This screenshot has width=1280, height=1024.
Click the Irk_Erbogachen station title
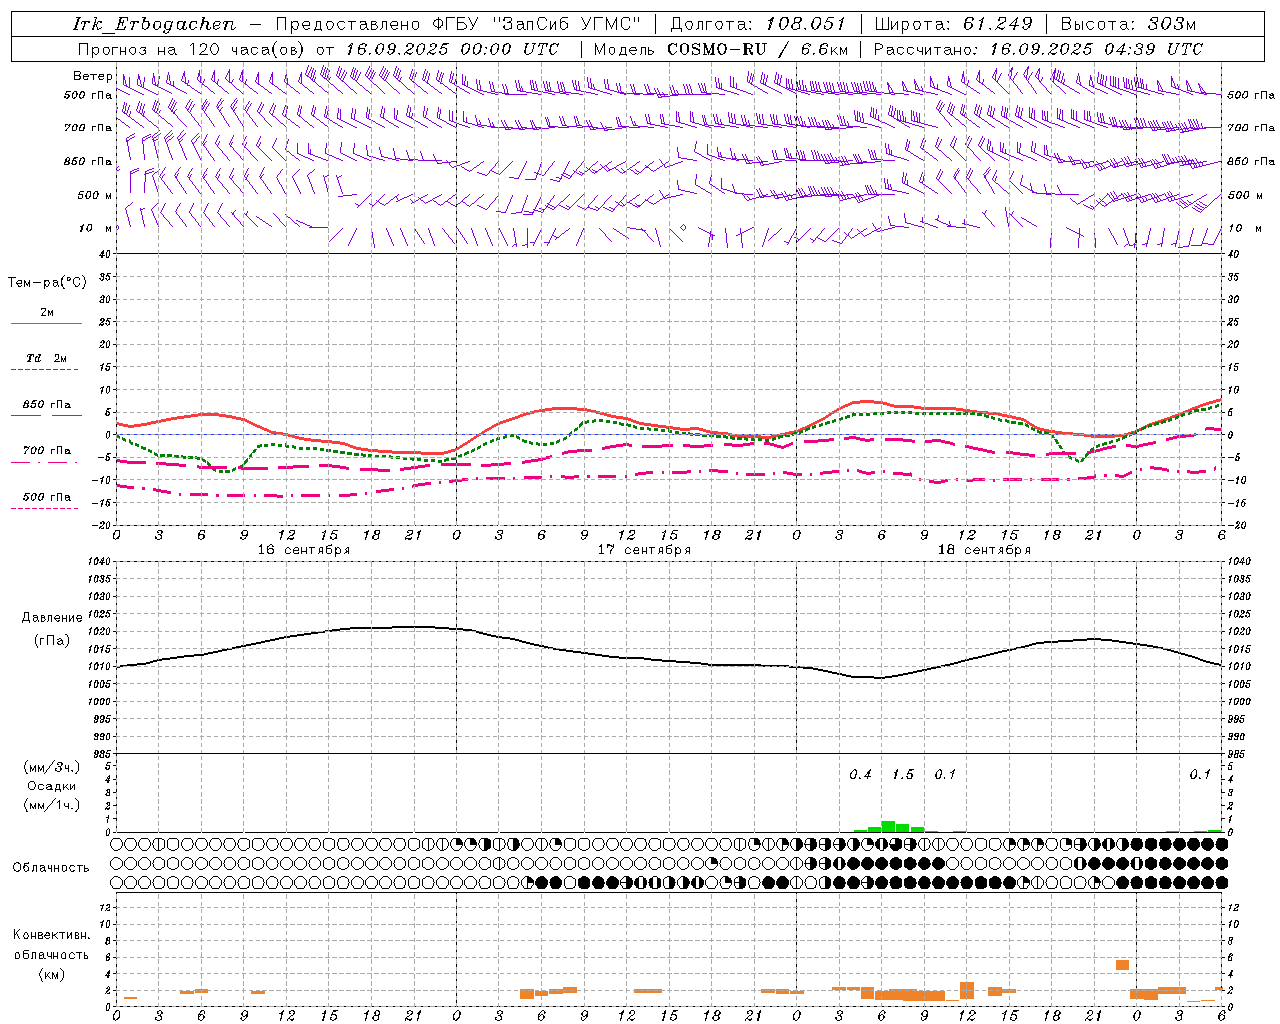click(154, 24)
